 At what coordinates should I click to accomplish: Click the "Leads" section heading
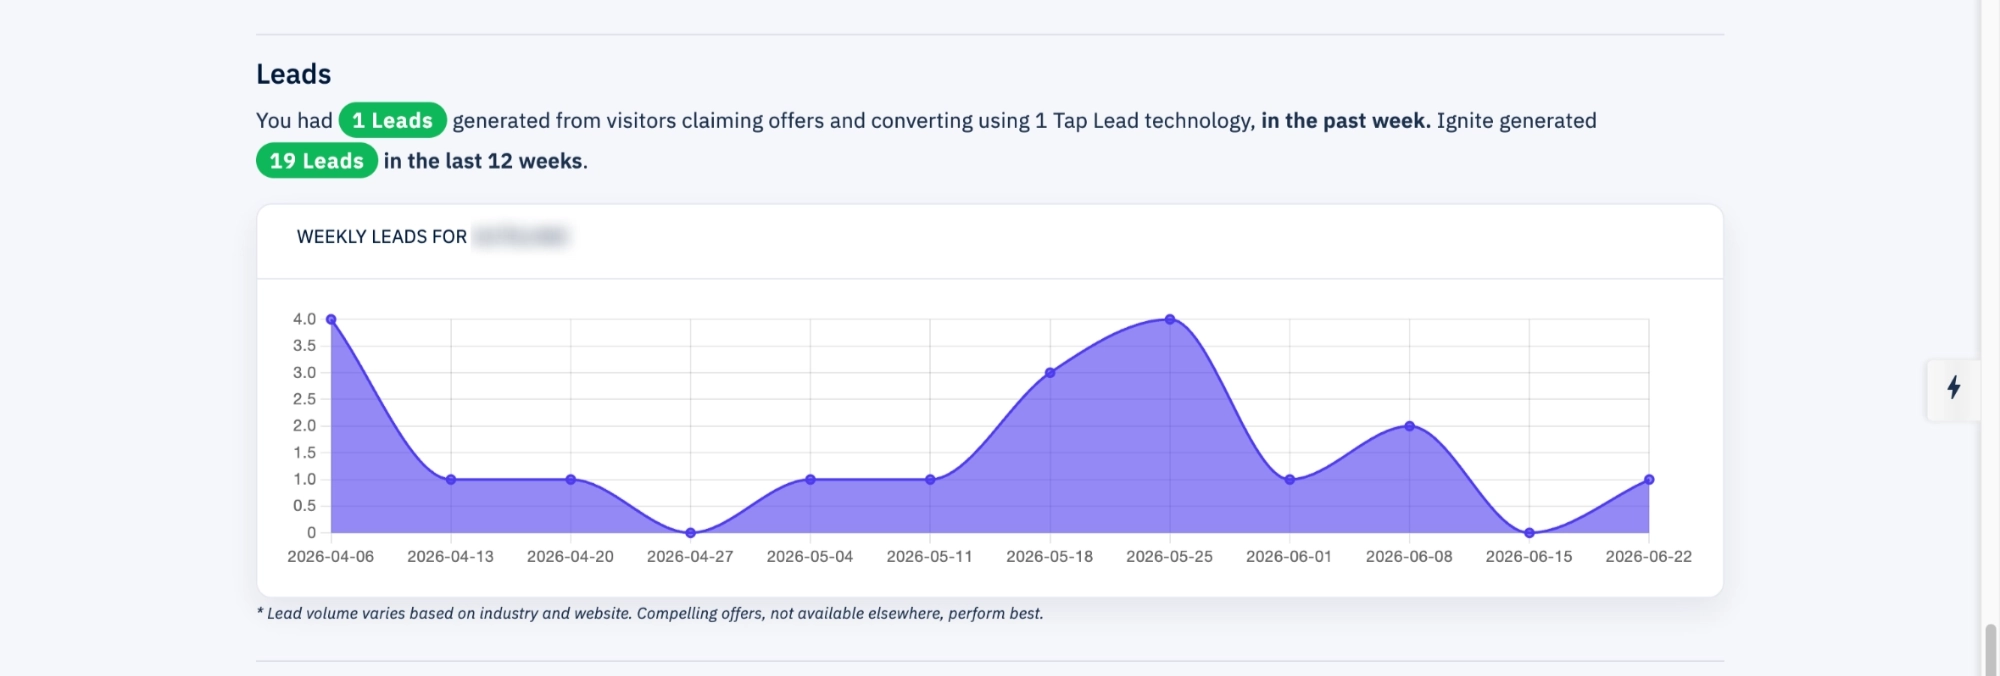click(293, 74)
